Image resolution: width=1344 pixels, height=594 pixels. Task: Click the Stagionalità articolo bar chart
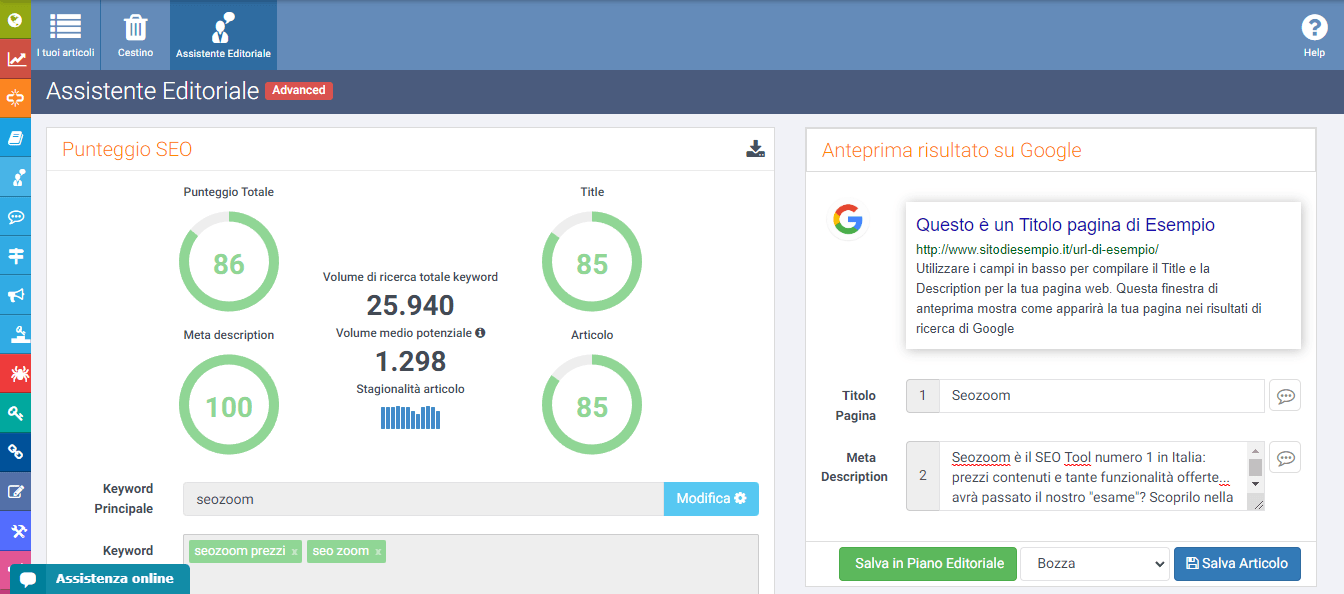point(410,417)
